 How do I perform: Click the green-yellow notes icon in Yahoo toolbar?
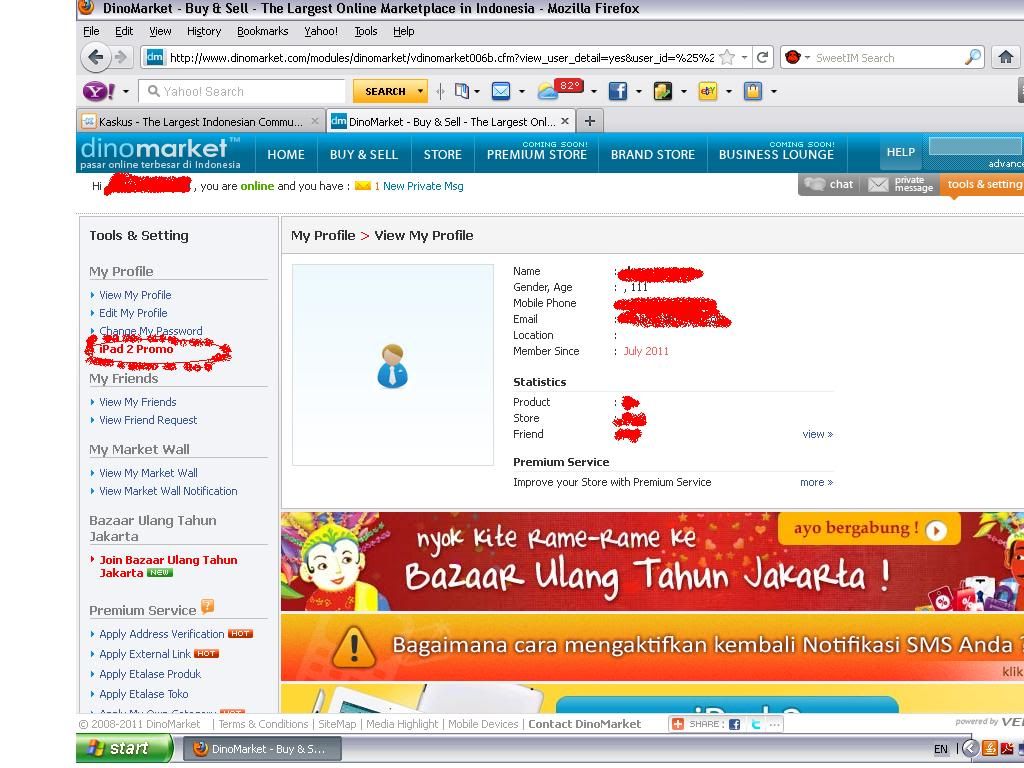click(x=662, y=91)
